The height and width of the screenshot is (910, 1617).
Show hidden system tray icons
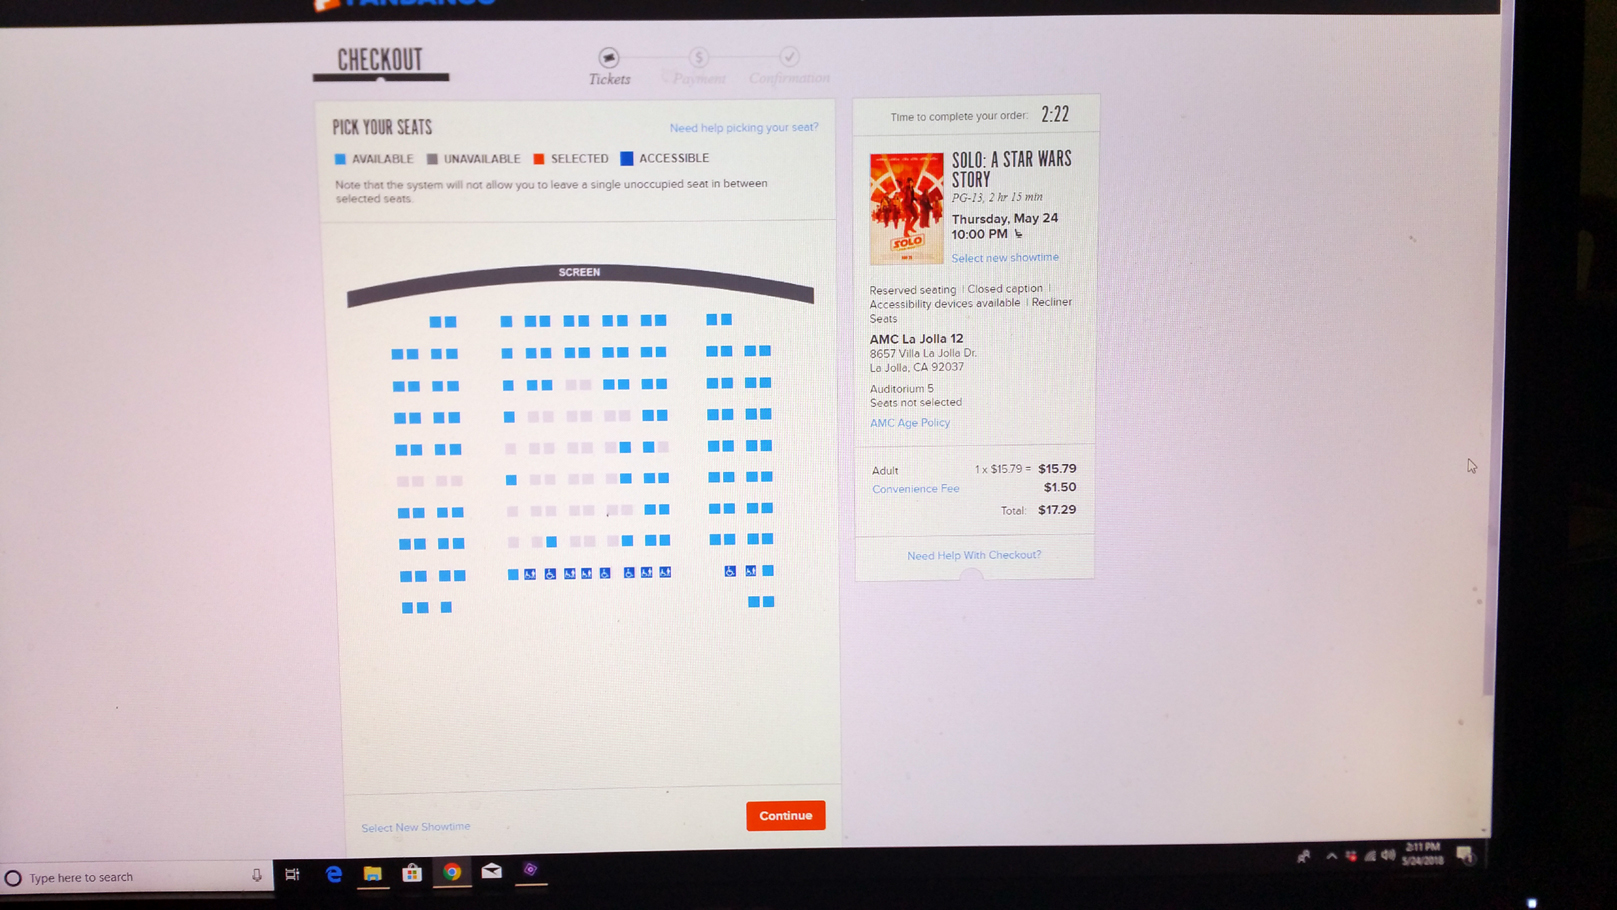[1331, 856]
